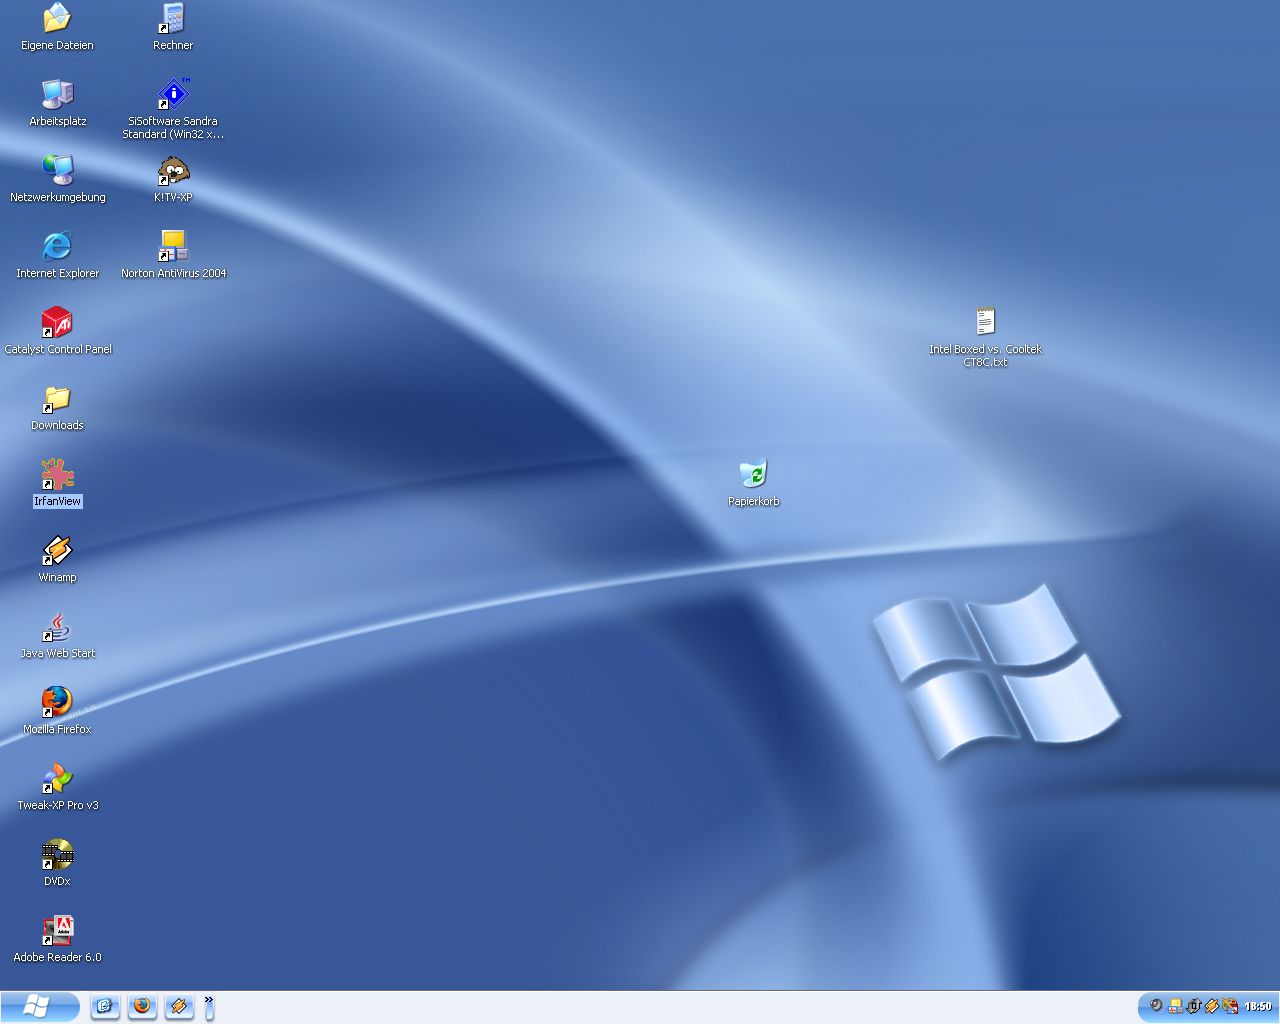The height and width of the screenshot is (1024, 1280).
Task: Select the IrfanView desktop shortcut
Action: point(57,475)
